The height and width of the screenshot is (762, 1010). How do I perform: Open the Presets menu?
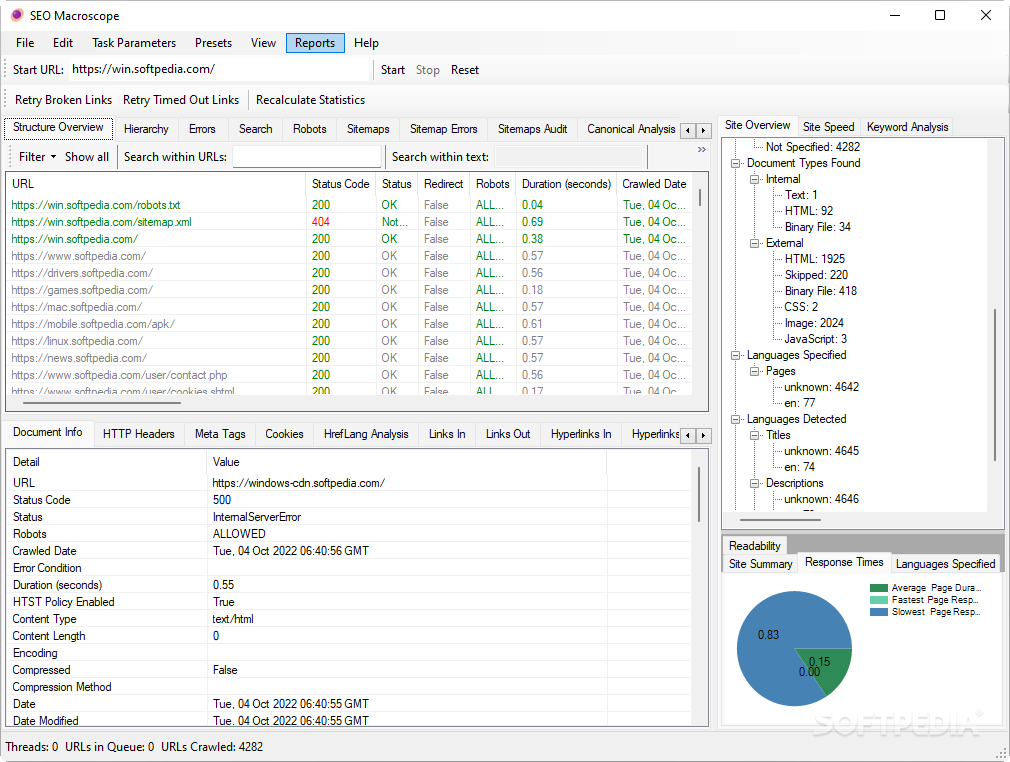[x=213, y=43]
